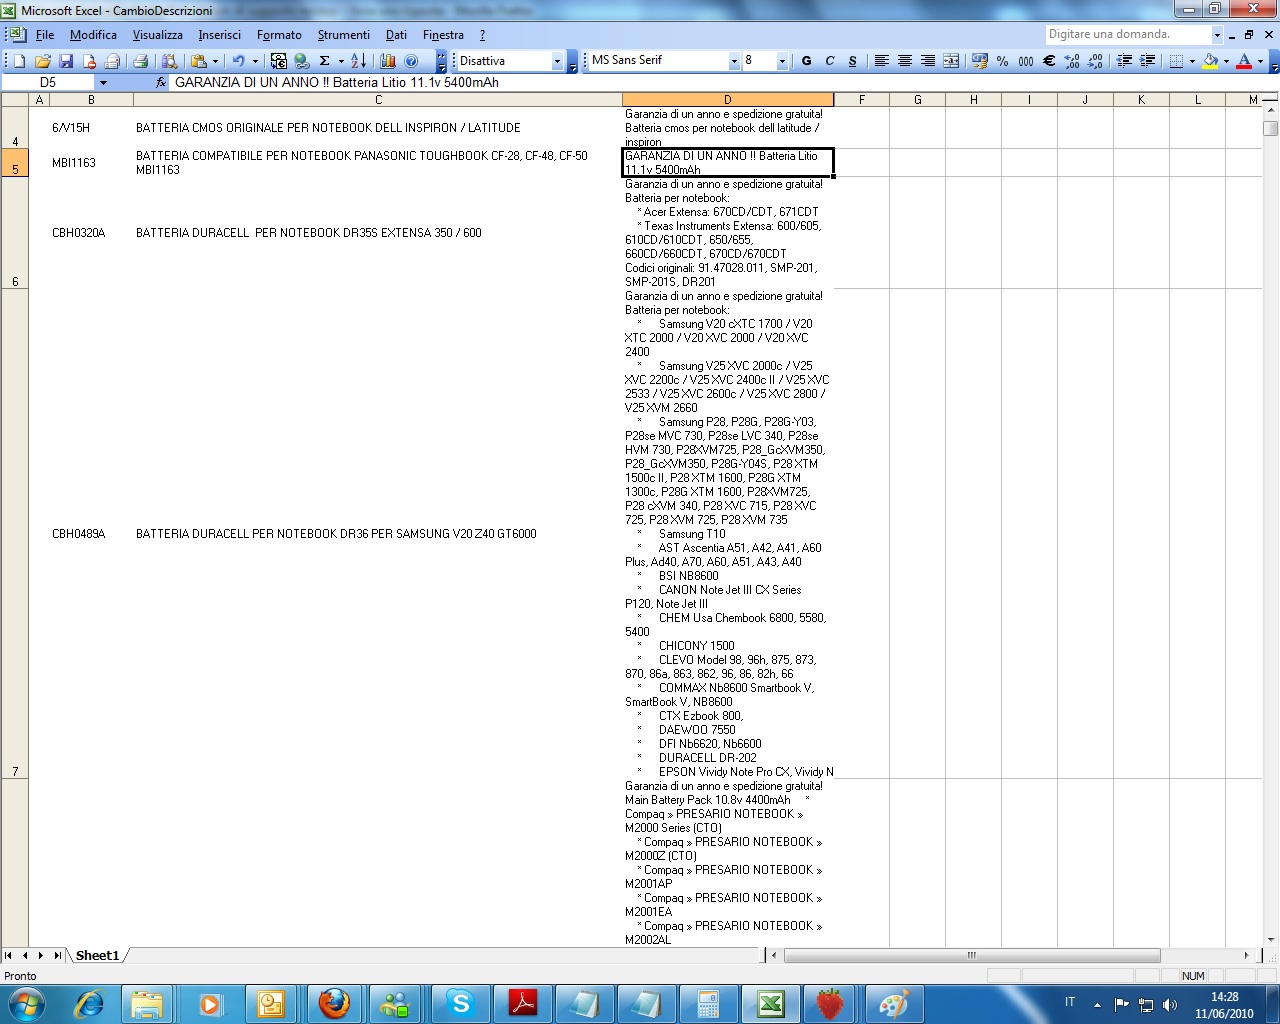Viewport: 1280px width, 1024px height.
Task: Open the AutoSum functions dropdown arrow
Action: point(341,61)
